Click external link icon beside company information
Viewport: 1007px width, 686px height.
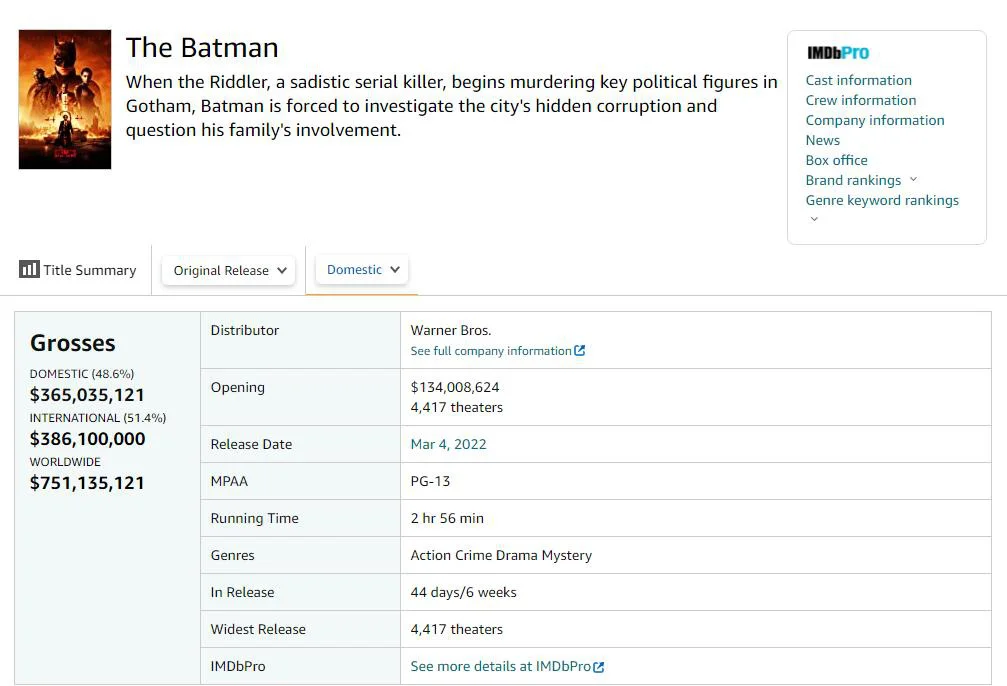[580, 351]
